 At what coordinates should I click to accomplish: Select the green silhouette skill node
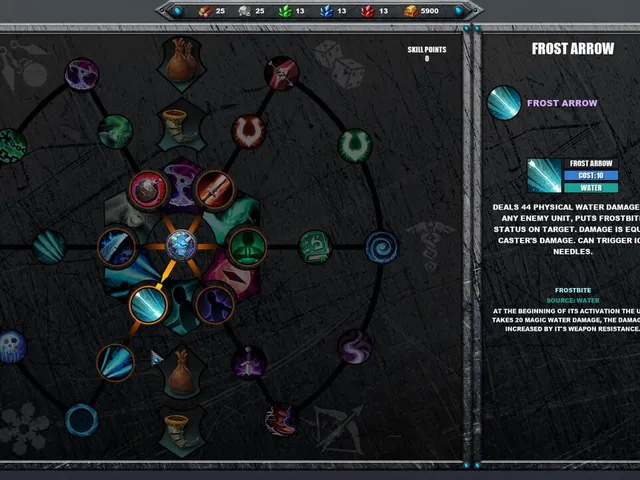click(x=247, y=247)
